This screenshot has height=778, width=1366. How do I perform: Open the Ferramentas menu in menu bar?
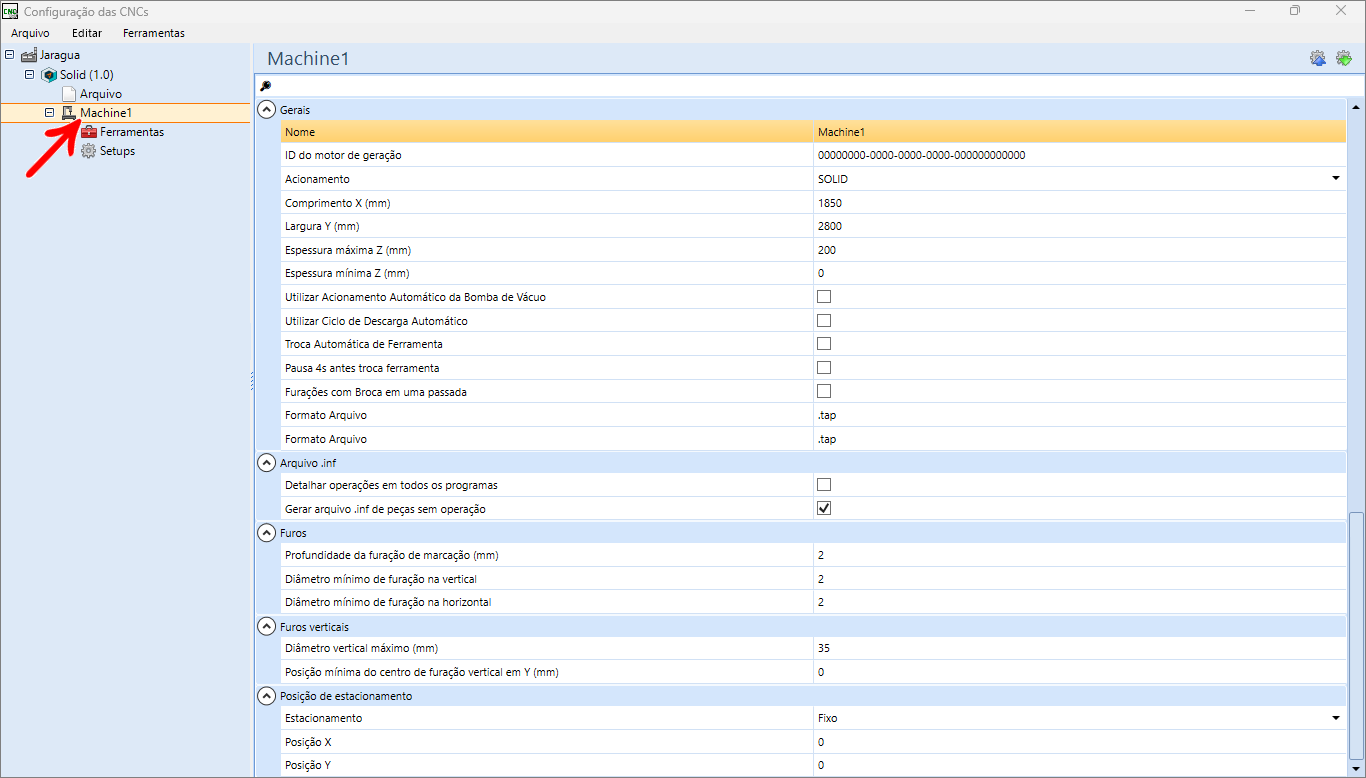click(154, 33)
